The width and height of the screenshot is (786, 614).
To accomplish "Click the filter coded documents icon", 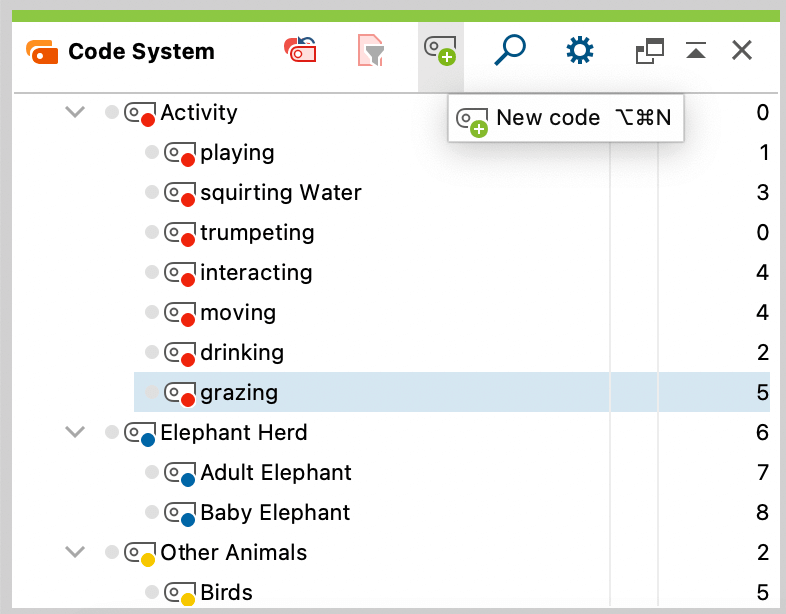I will [371, 50].
